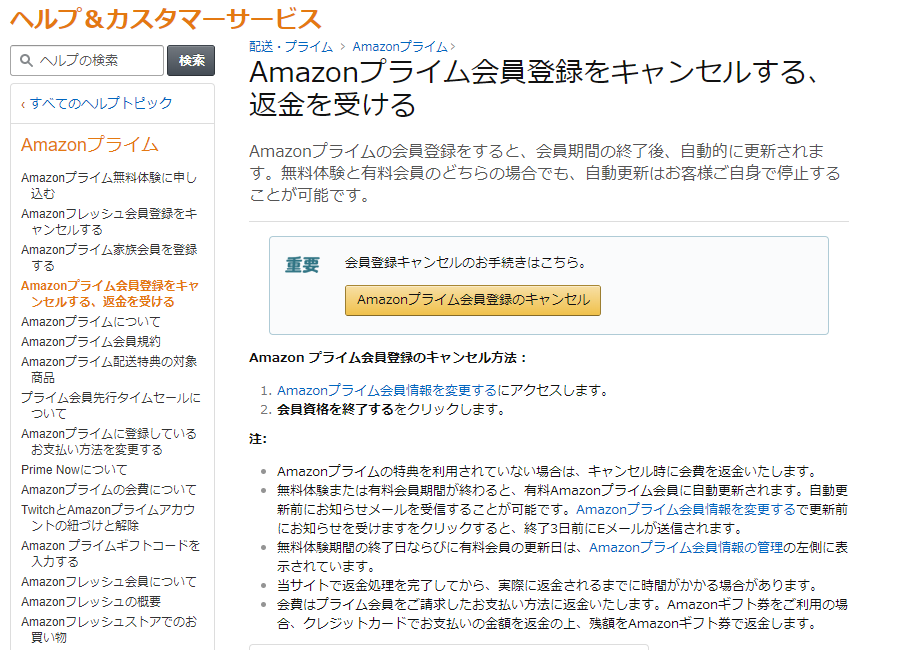The image size is (914, 650).
Task: Click text 会員登録キャンセルのお手続きはこちら。
Action: click(x=466, y=263)
